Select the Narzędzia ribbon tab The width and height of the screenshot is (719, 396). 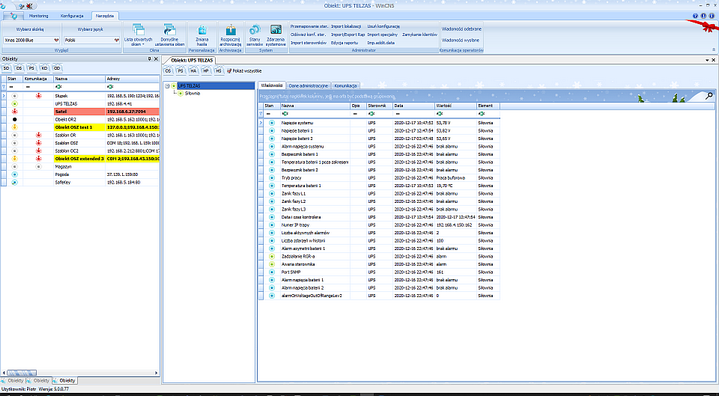click(105, 16)
